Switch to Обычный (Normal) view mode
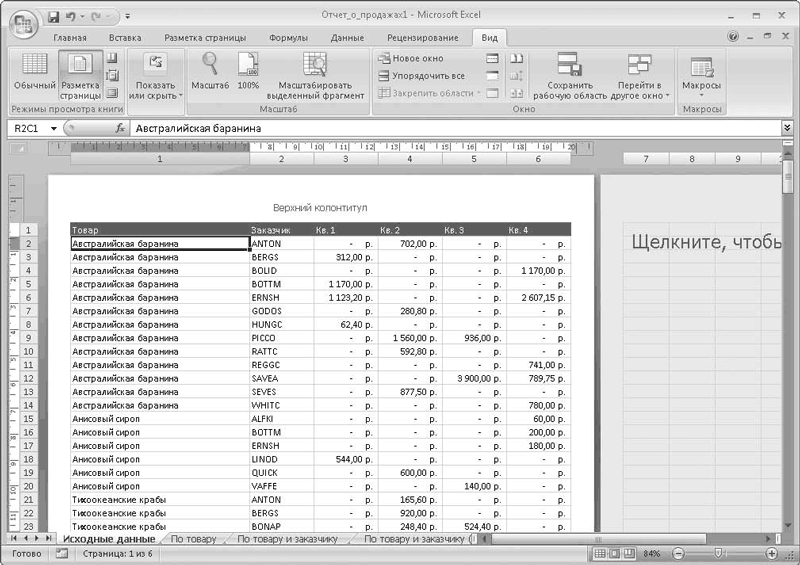 pos(35,73)
